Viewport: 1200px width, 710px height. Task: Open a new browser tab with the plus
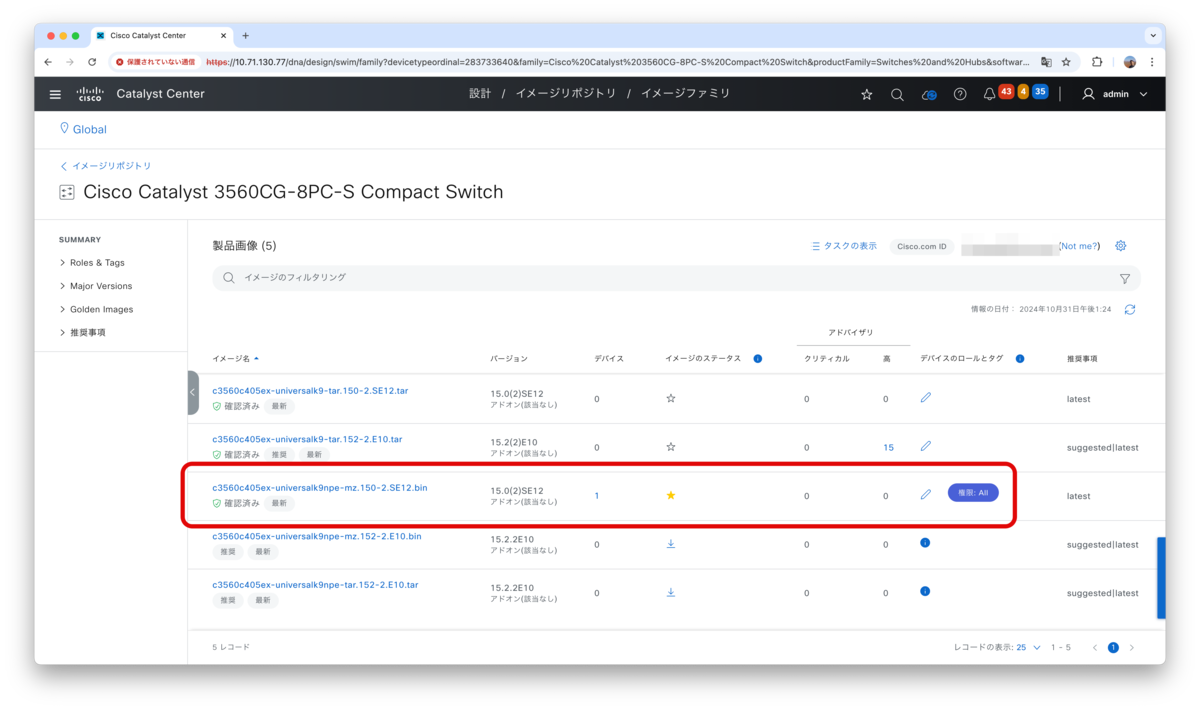[x=246, y=36]
